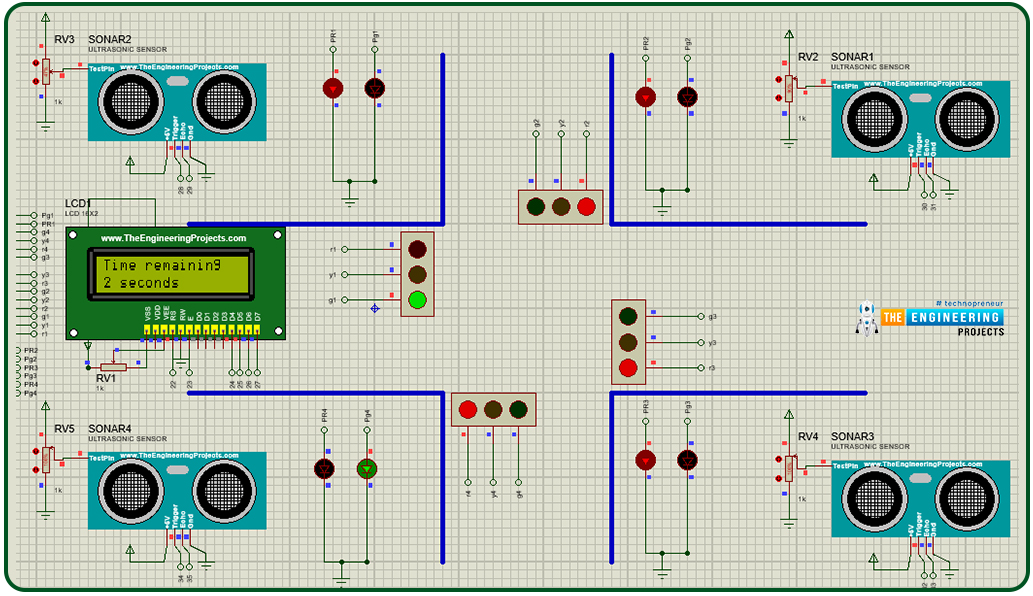Screen dimensions: 1033x596
Task: Click the ground symbol under PR2 and Pg2 LEDs
Action: (x=662, y=210)
